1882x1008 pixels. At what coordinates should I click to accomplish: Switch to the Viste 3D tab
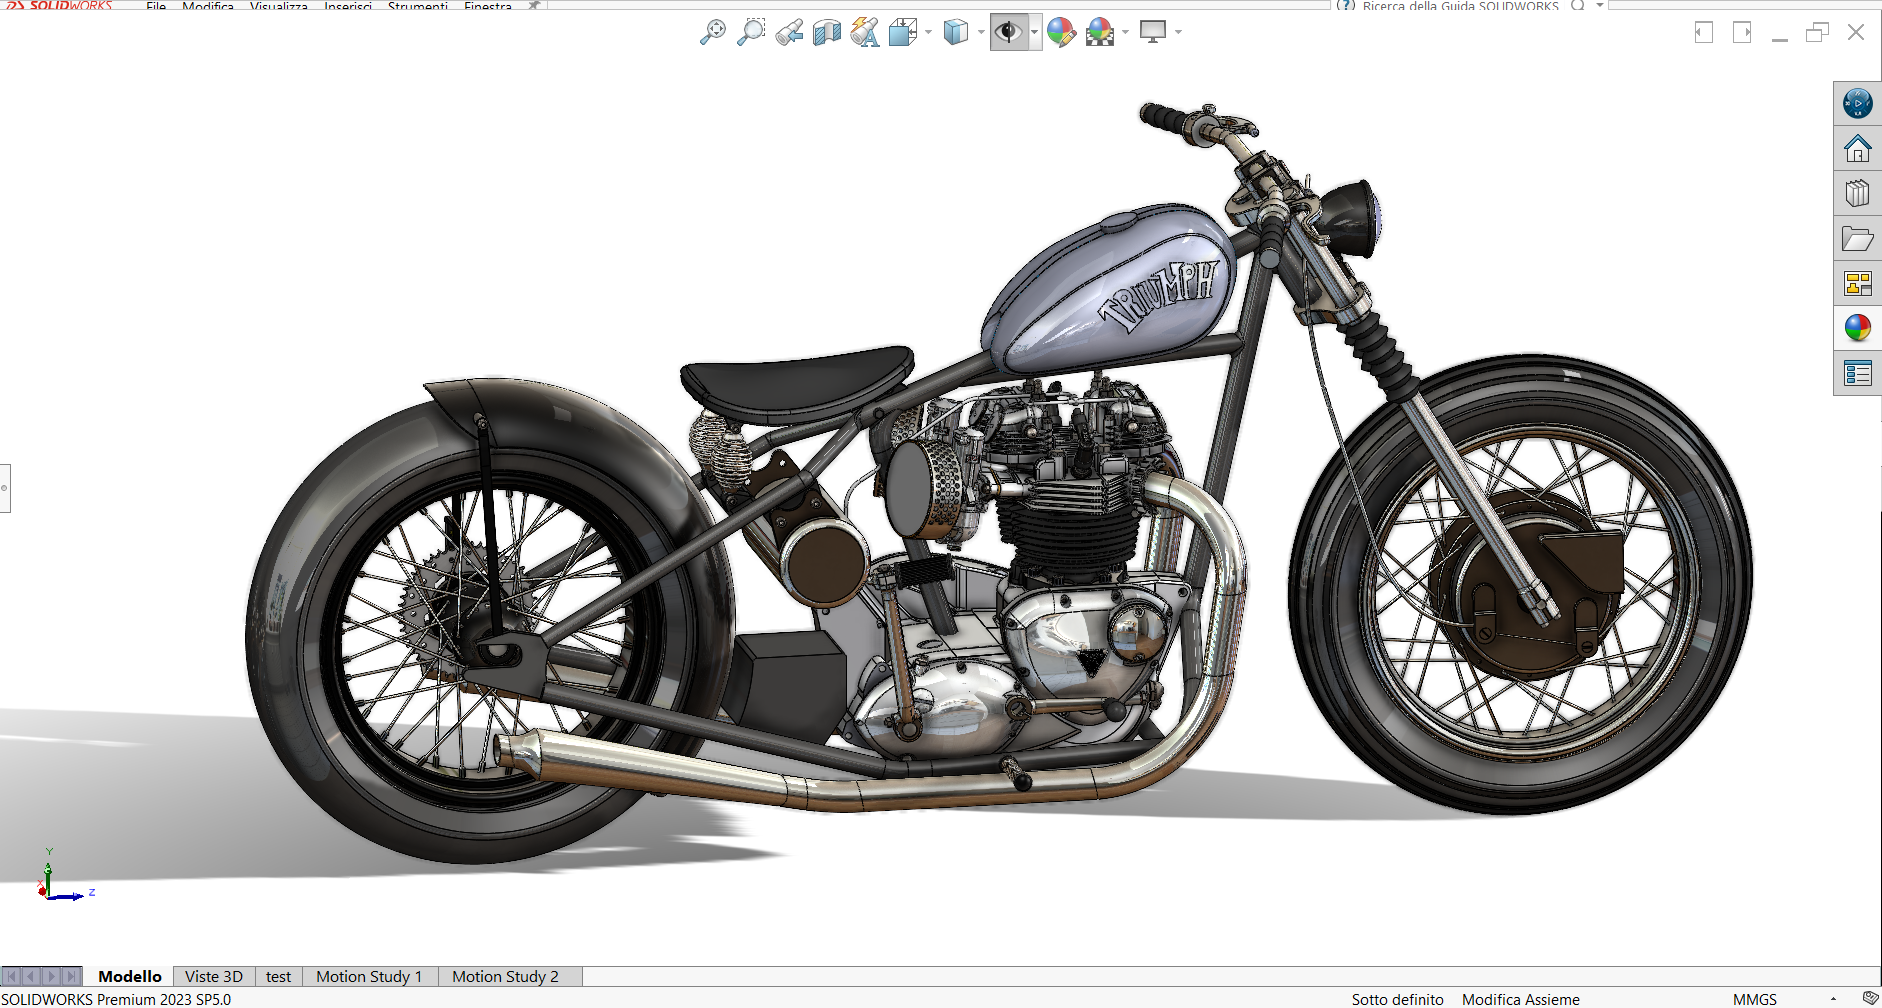pos(214,976)
